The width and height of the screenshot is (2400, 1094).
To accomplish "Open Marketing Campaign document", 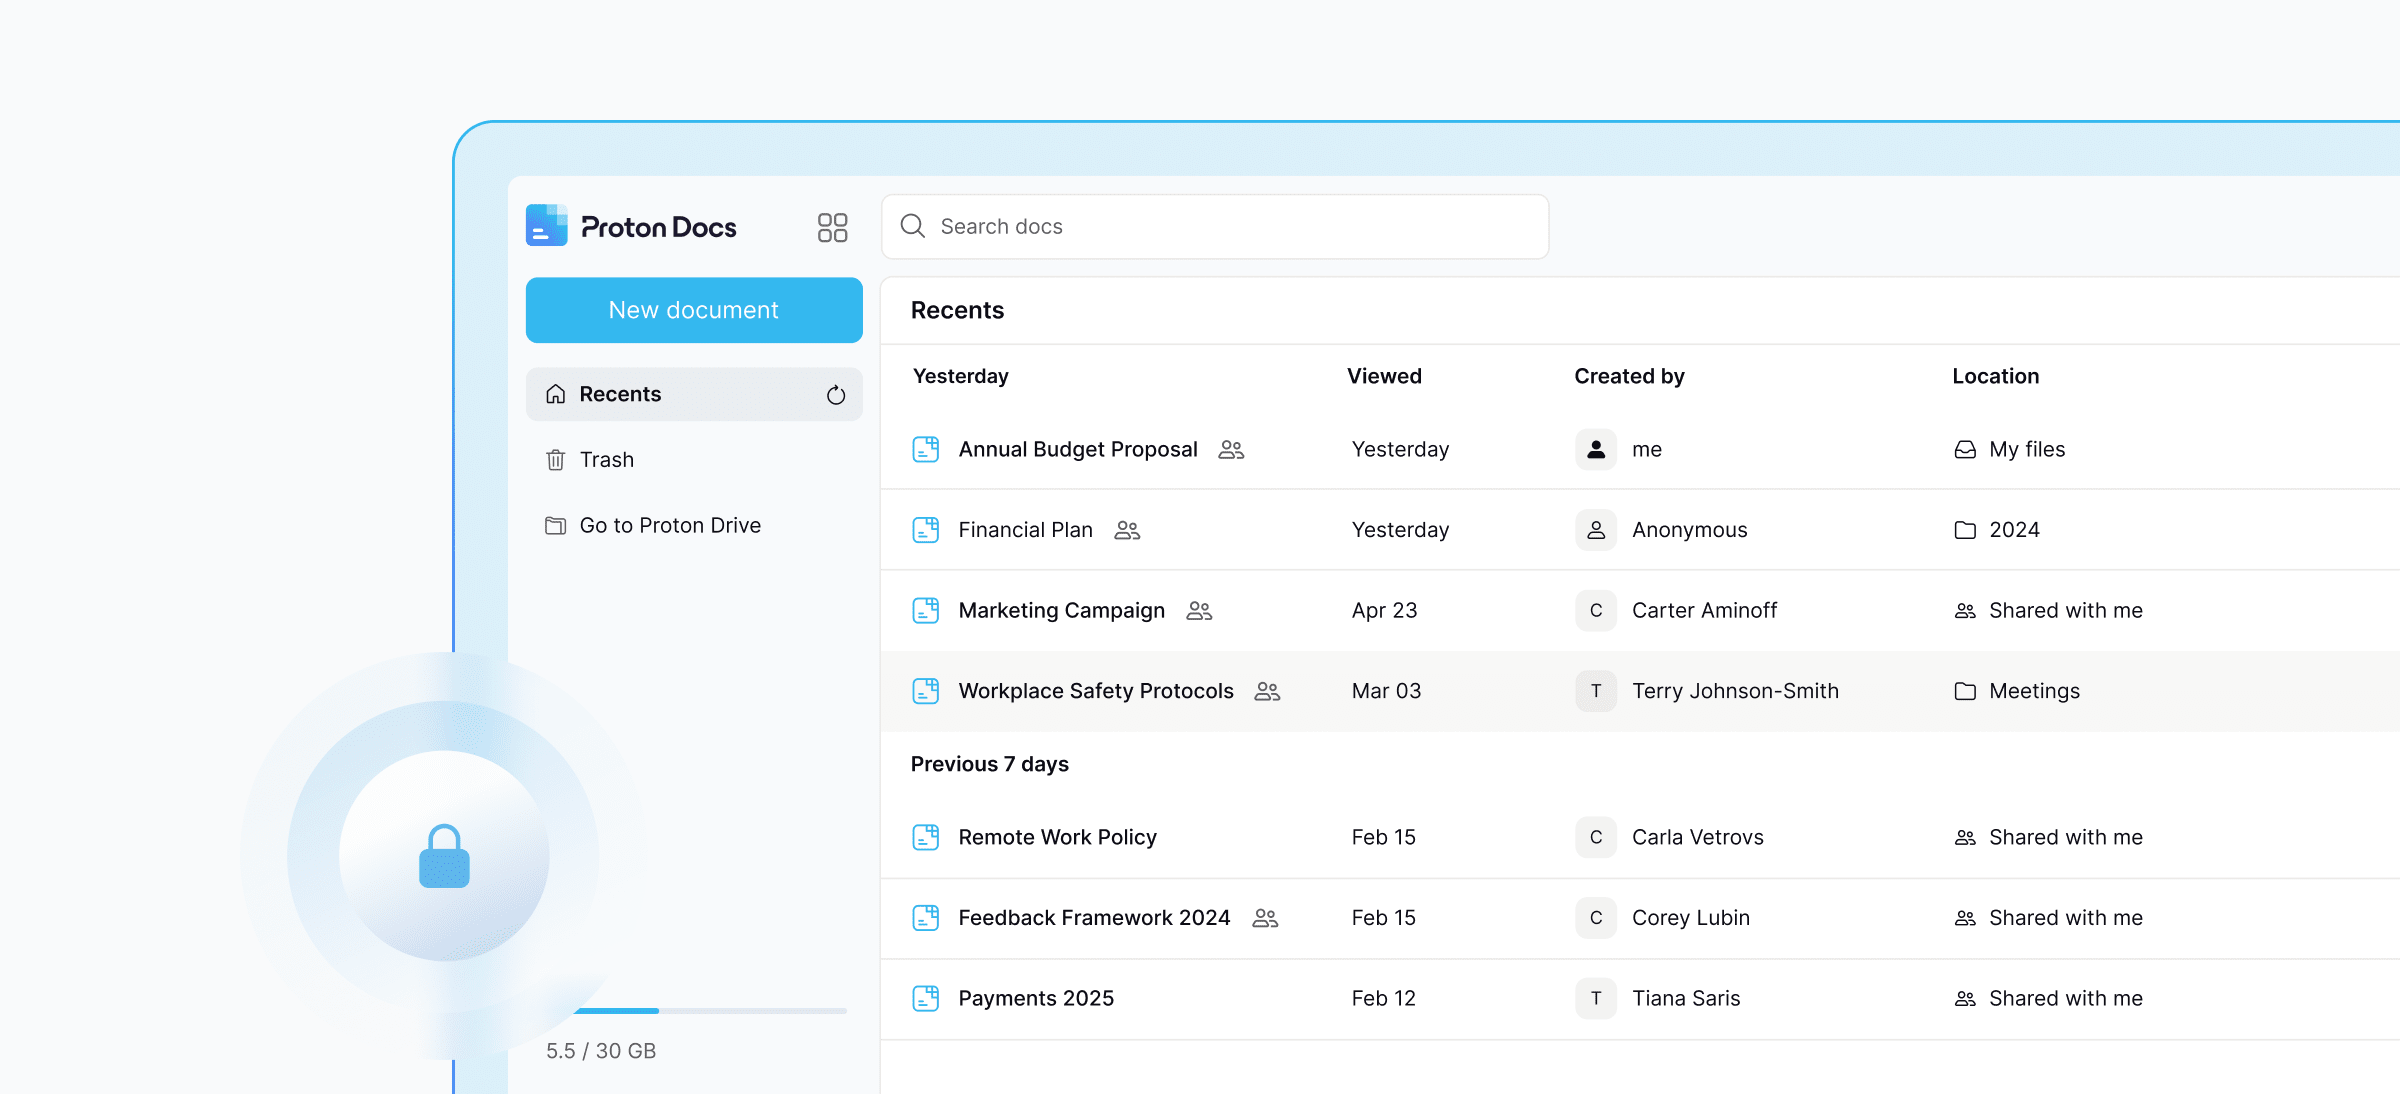I will coord(1061,611).
